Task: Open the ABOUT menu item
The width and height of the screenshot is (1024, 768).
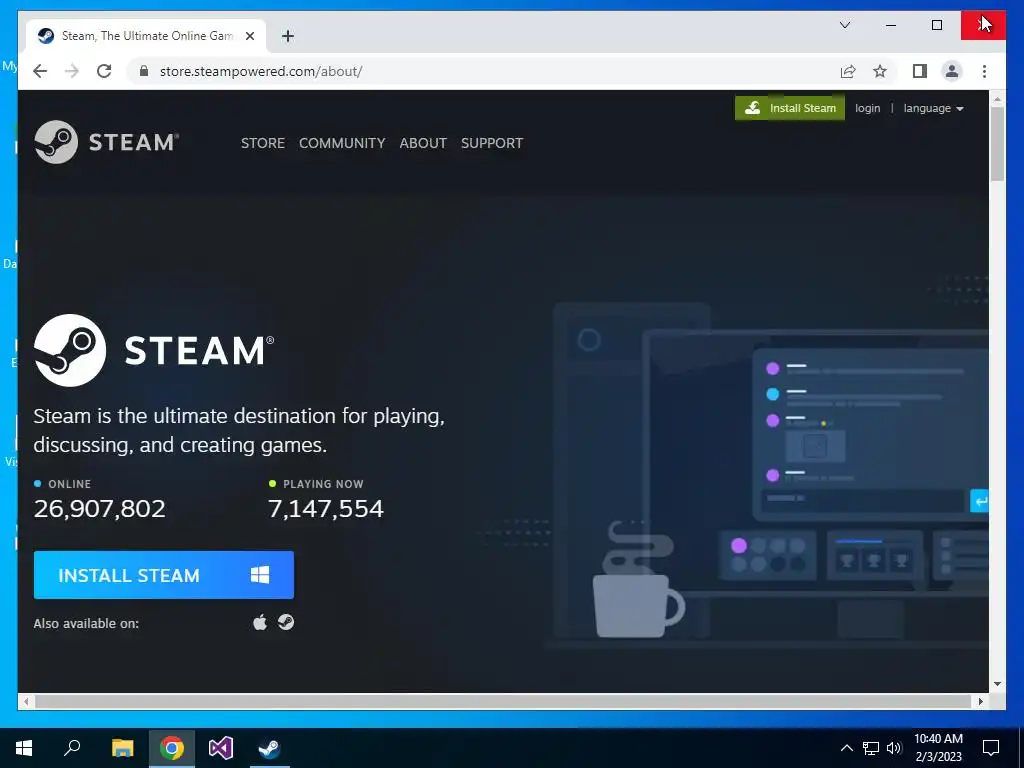Action: (423, 143)
